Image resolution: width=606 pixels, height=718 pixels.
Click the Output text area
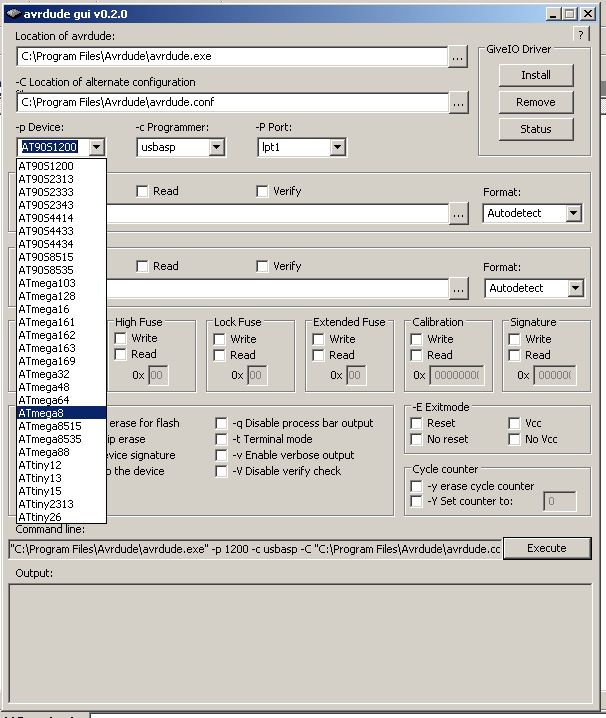(x=300, y=644)
